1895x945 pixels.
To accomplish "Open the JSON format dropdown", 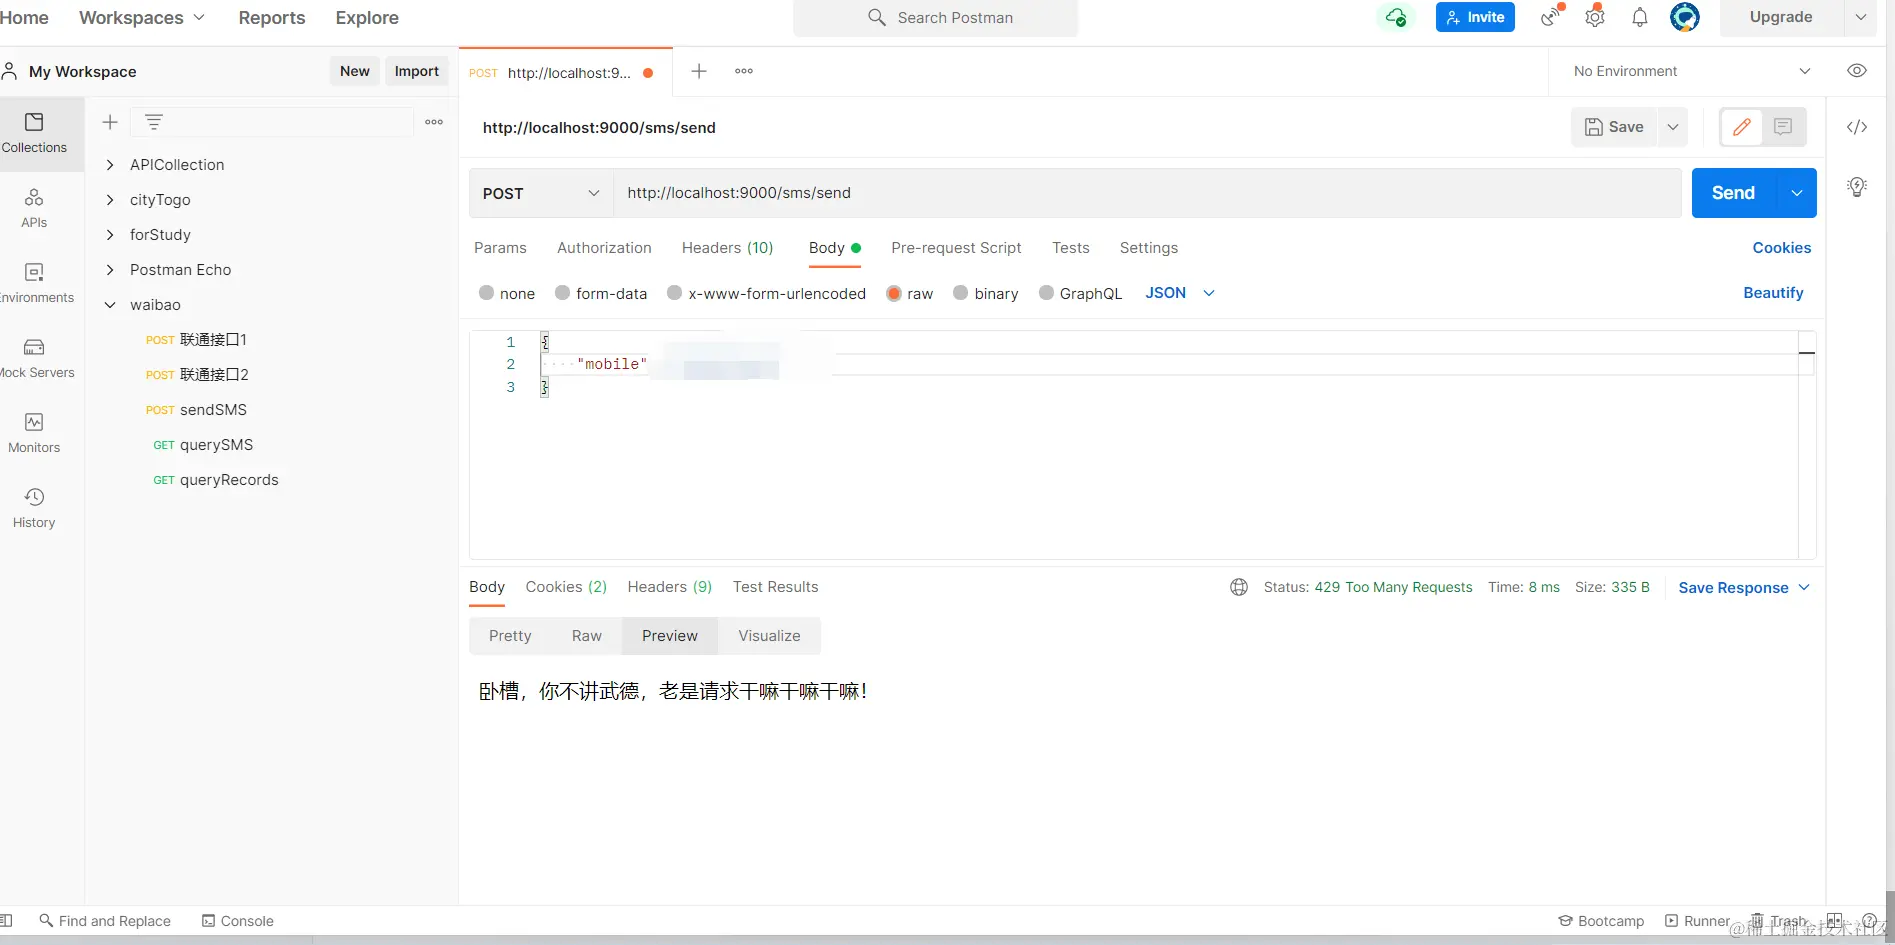I will [1180, 293].
